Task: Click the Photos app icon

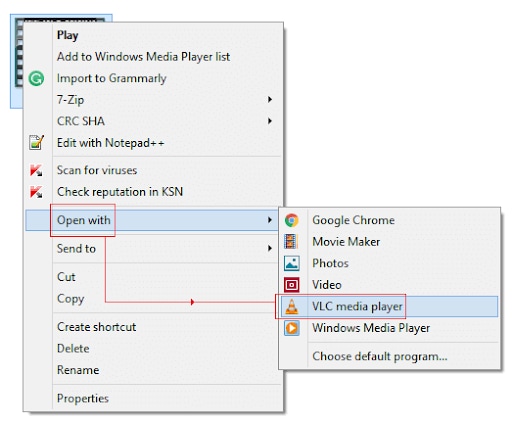Action: click(x=292, y=263)
